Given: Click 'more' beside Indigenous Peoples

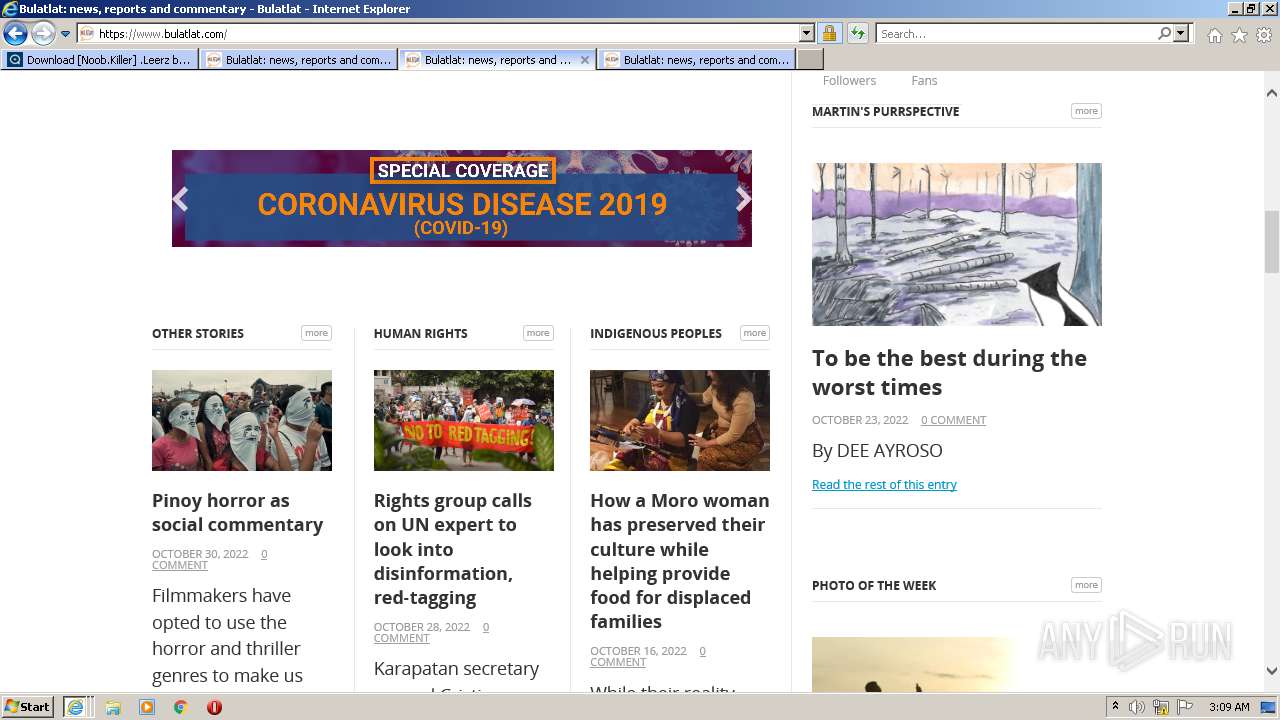Looking at the screenshot, I should [755, 333].
